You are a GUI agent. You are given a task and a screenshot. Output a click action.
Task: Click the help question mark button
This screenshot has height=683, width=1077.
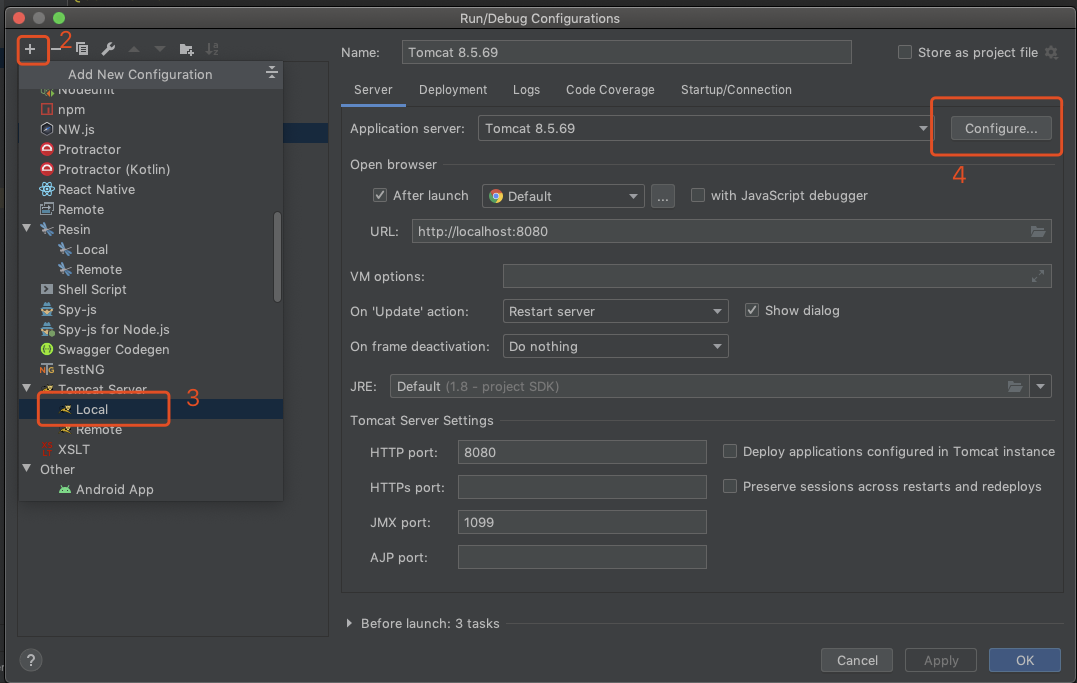click(x=30, y=660)
